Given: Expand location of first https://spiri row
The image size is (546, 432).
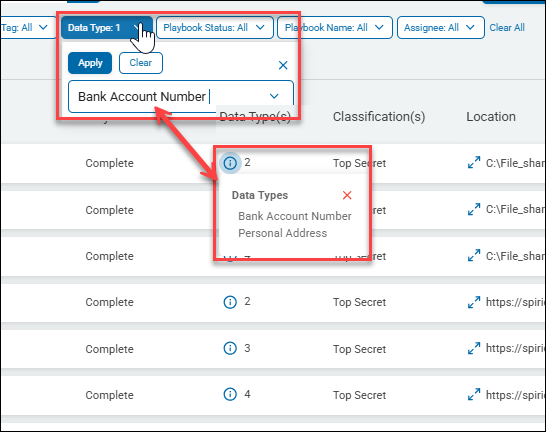Looking at the screenshot, I should (474, 302).
